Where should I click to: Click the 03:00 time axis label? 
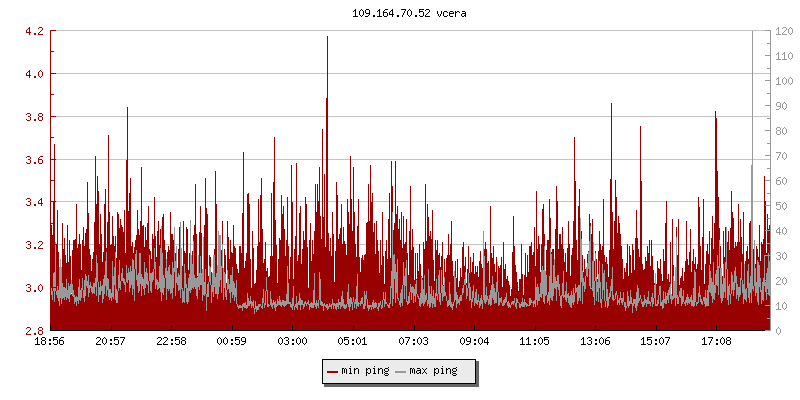292,342
